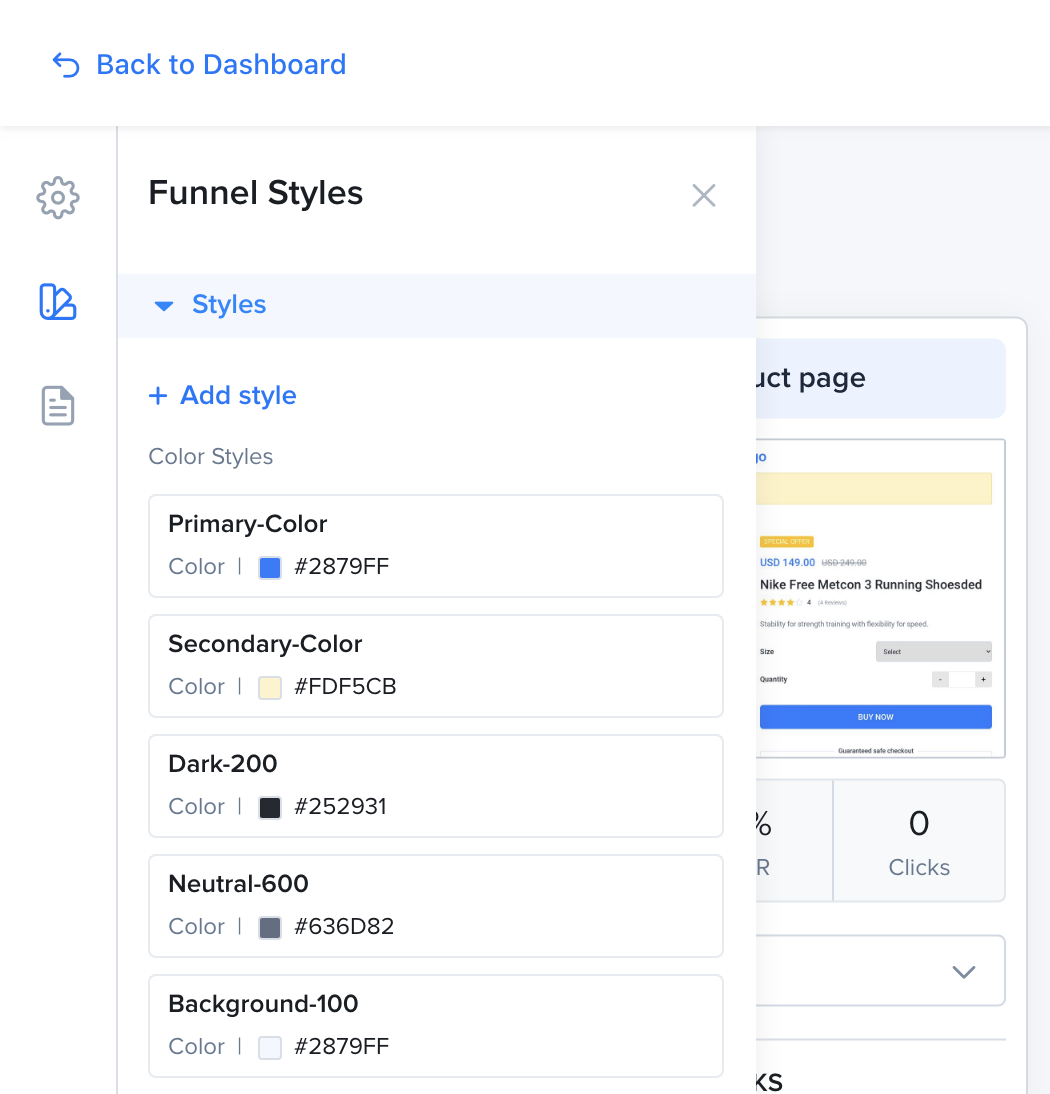Collapse the Styles section arrow
1050x1094 pixels.
point(164,306)
